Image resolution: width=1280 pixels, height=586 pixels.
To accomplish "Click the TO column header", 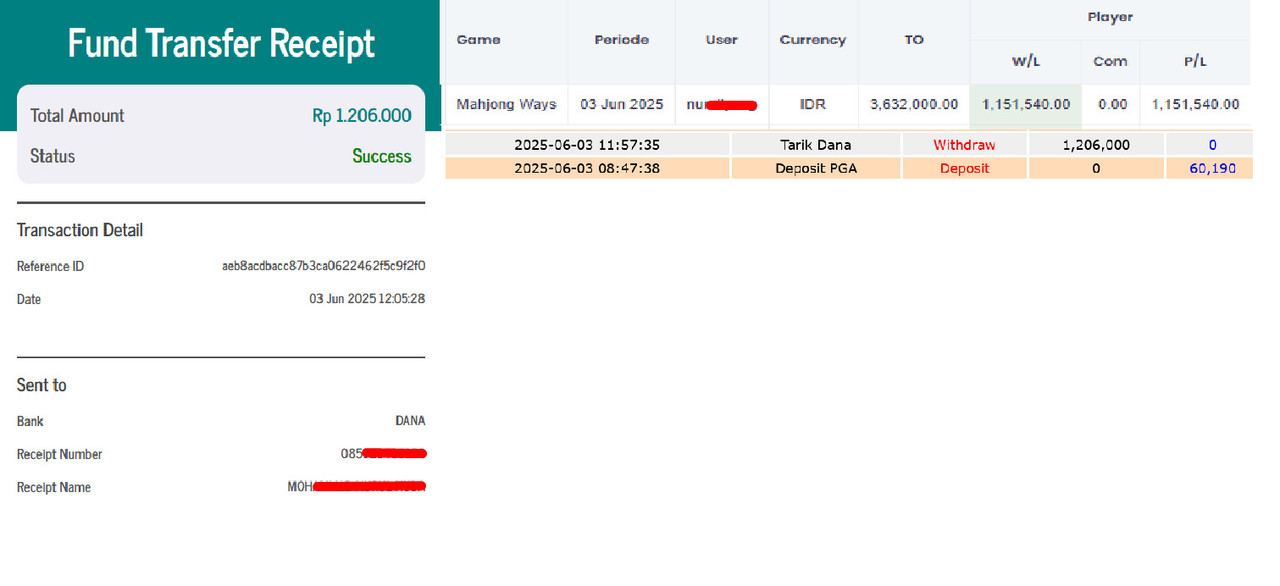I will (914, 40).
